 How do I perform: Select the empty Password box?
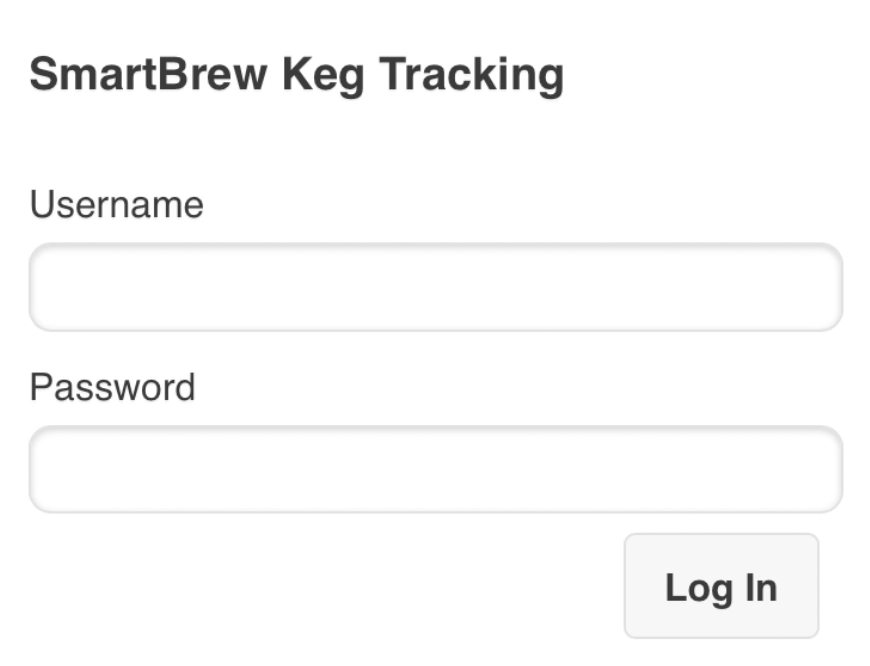(435, 469)
